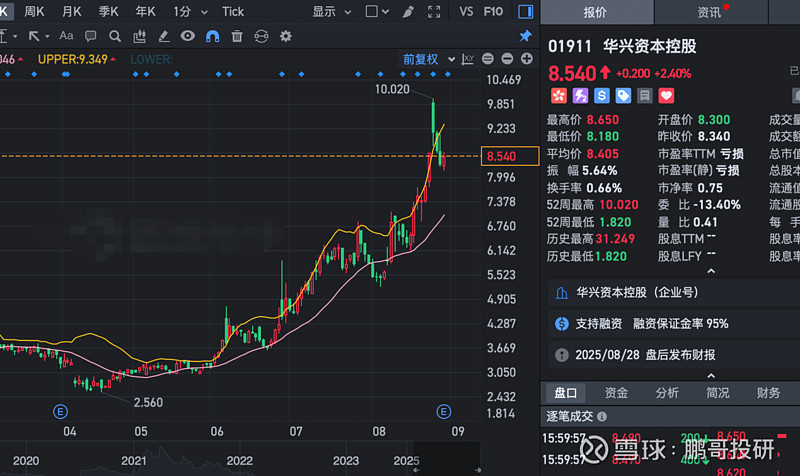The width and height of the screenshot is (800, 476).
Task: Collapse the quote details chevron
Action: tap(711, 271)
